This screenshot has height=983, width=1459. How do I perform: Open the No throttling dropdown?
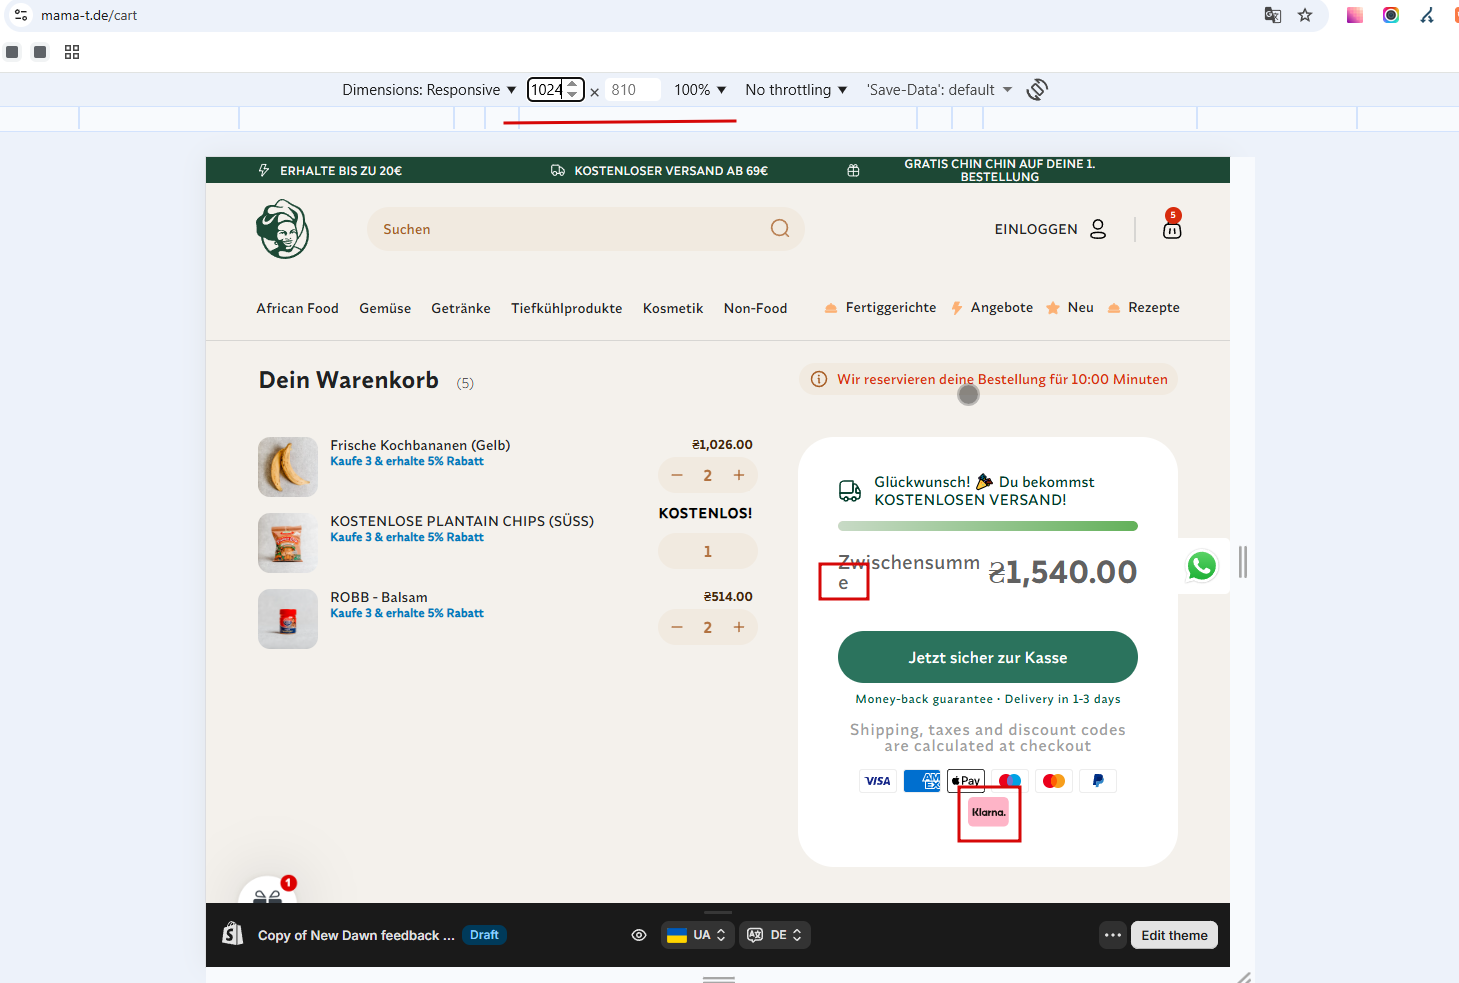(x=796, y=90)
